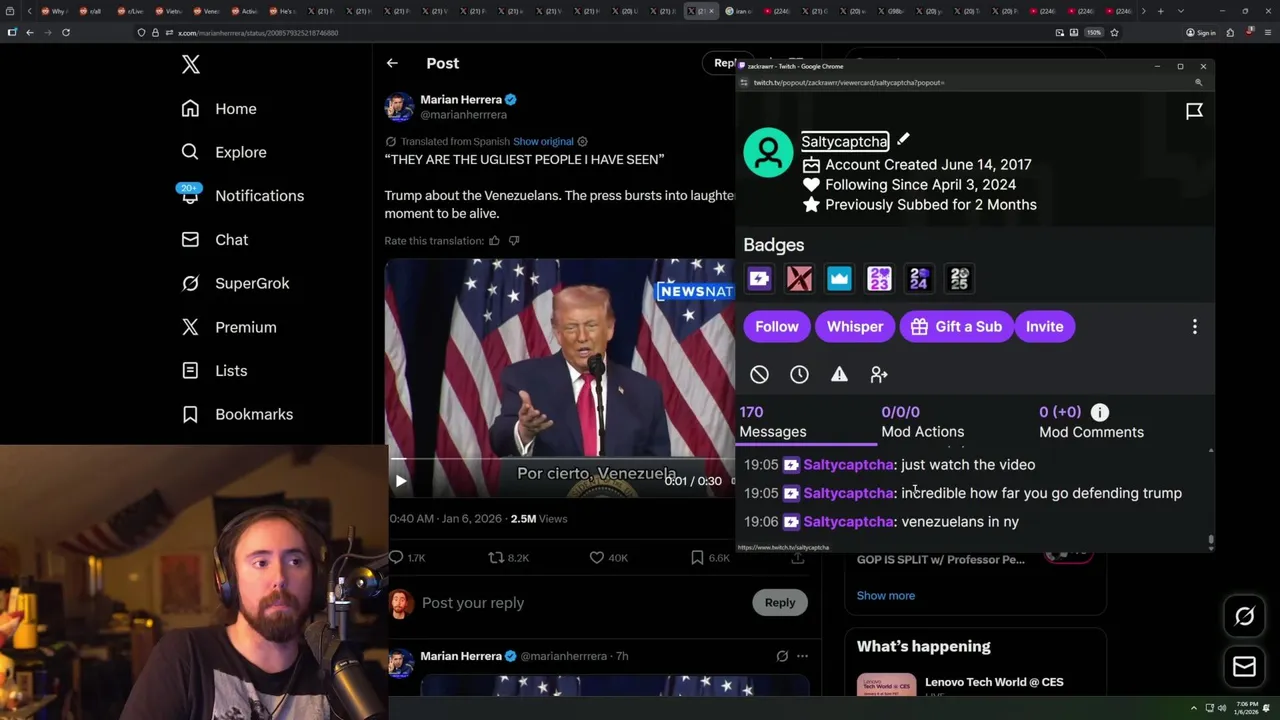Click Saltycaptcha's green avatar
Image resolution: width=1280 pixels, height=720 pixels.
point(768,153)
